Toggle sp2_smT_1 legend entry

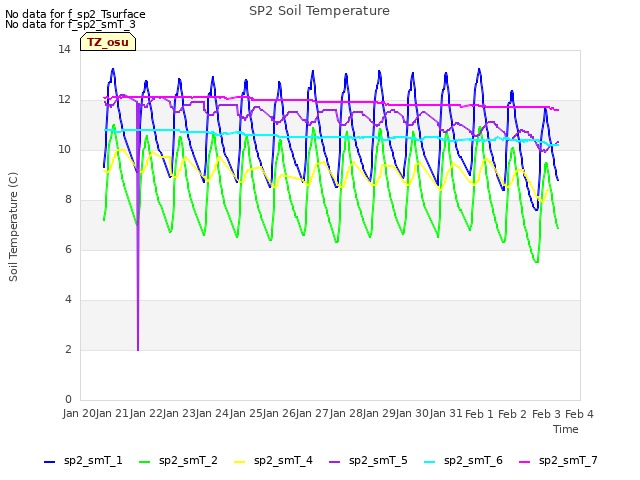(x=83, y=461)
